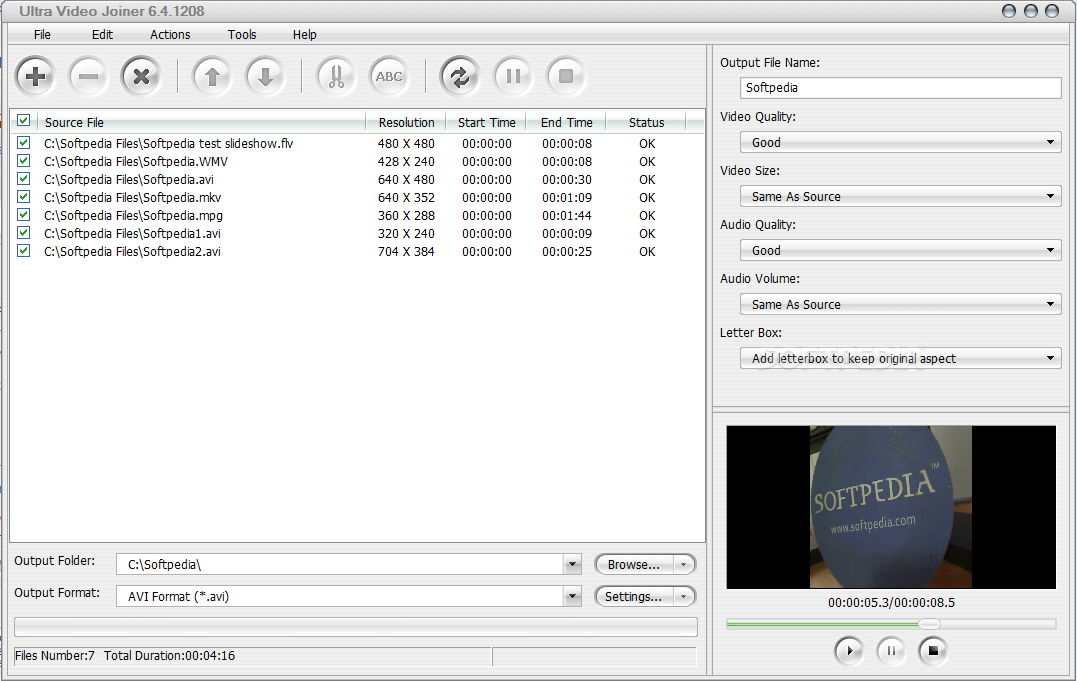Open the File menu
The width and height of the screenshot is (1077, 681).
coord(42,34)
